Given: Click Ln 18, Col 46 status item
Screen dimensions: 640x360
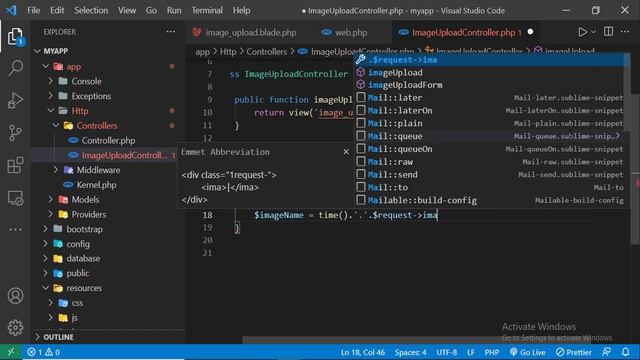Looking at the screenshot, I should (x=363, y=352).
